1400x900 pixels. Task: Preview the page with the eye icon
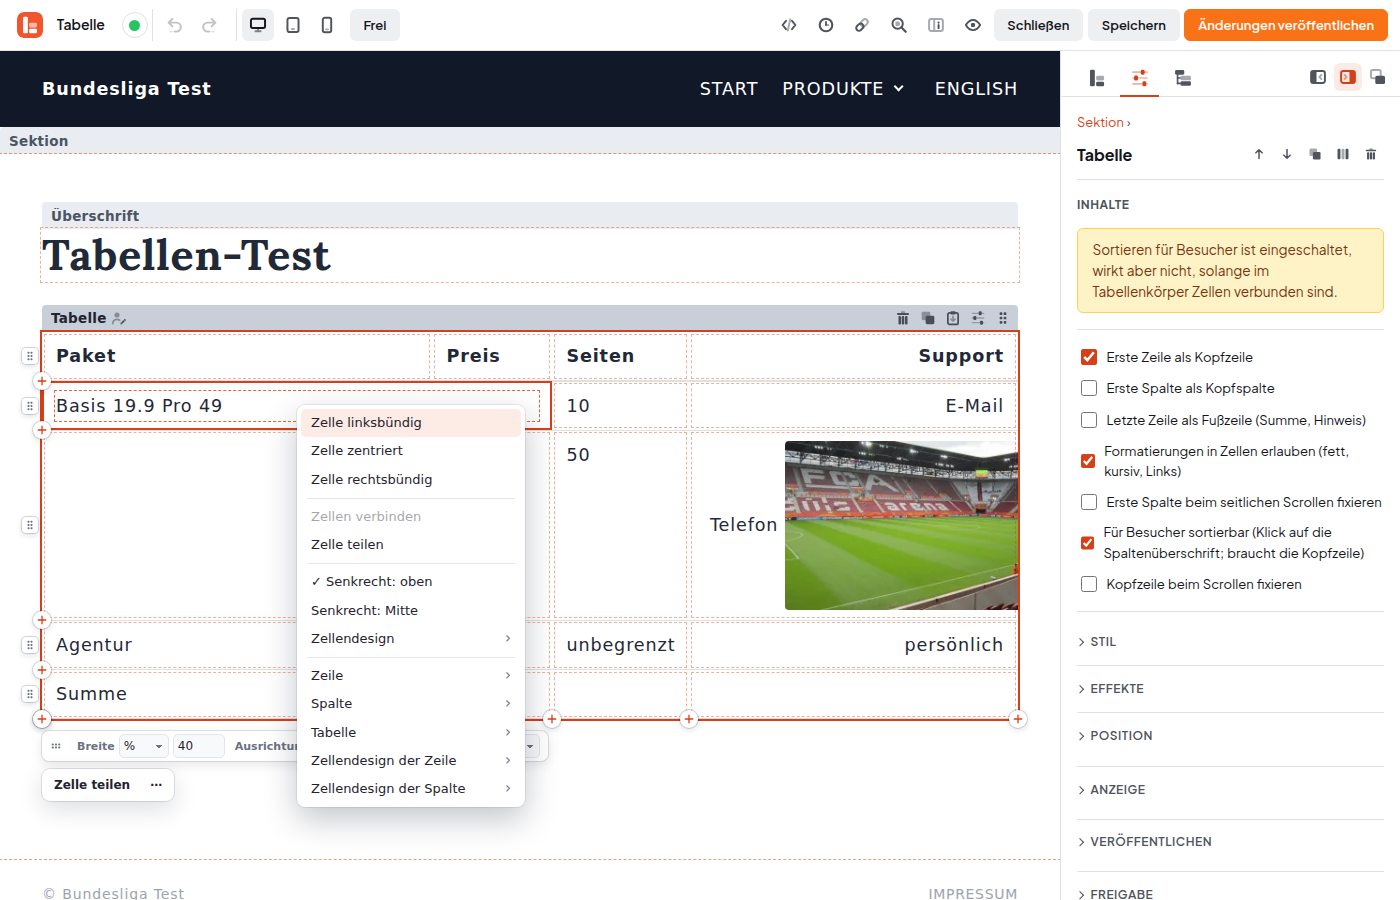click(973, 25)
